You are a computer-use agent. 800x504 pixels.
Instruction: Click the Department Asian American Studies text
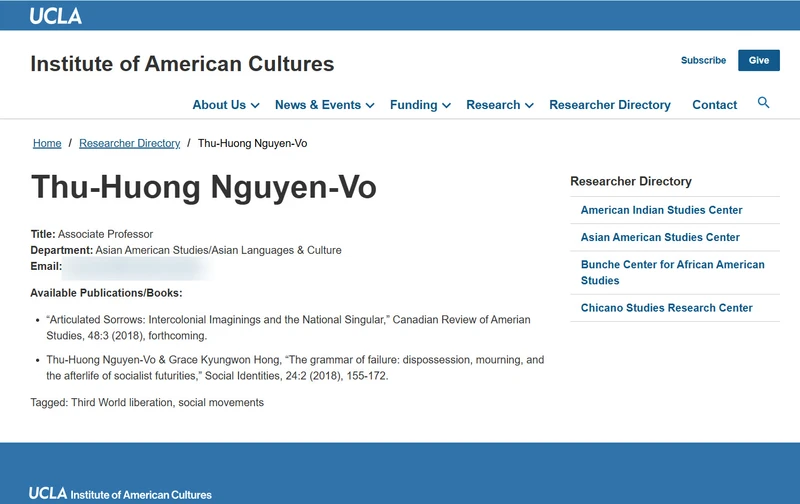(186, 250)
